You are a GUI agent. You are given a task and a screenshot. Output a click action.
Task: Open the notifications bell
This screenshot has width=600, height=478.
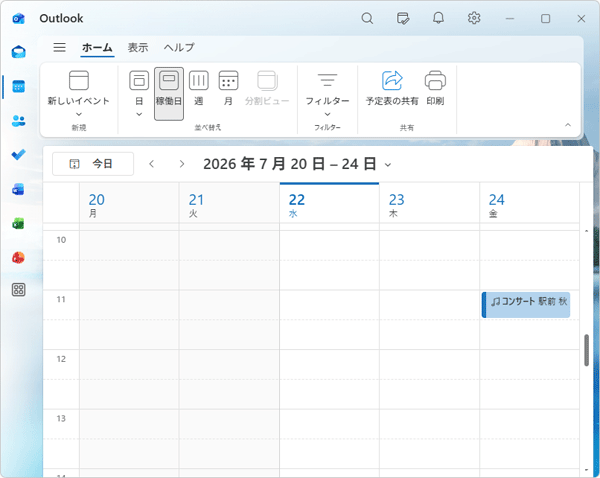pos(438,18)
